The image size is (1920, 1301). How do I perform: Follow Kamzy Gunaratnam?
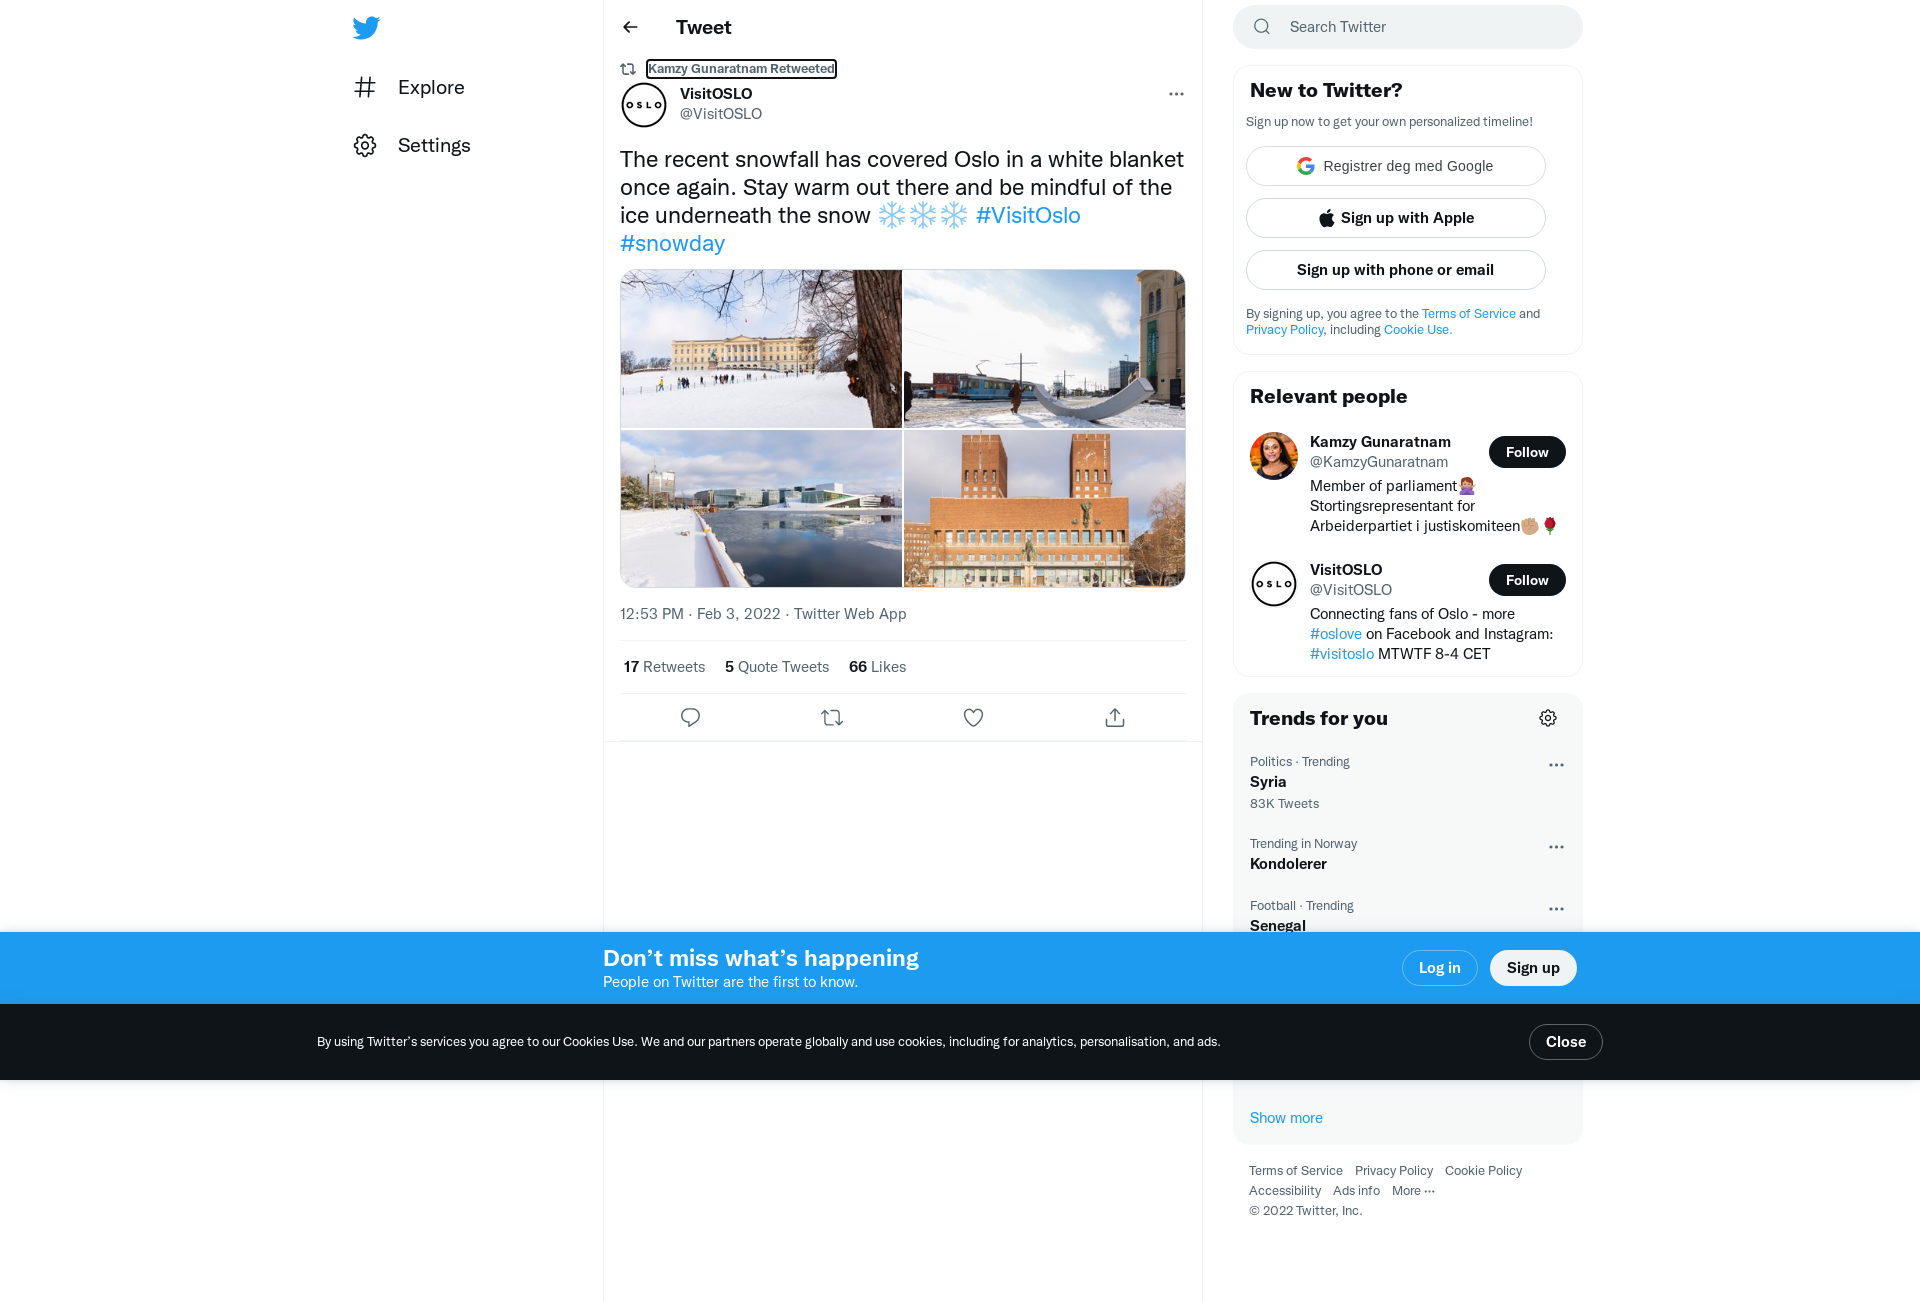point(1527,453)
